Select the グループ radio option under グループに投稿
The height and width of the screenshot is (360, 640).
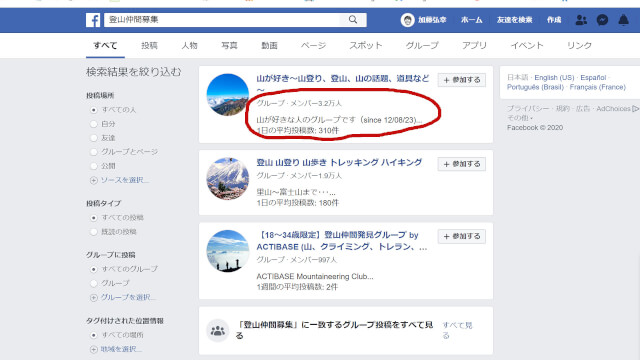click(93, 283)
